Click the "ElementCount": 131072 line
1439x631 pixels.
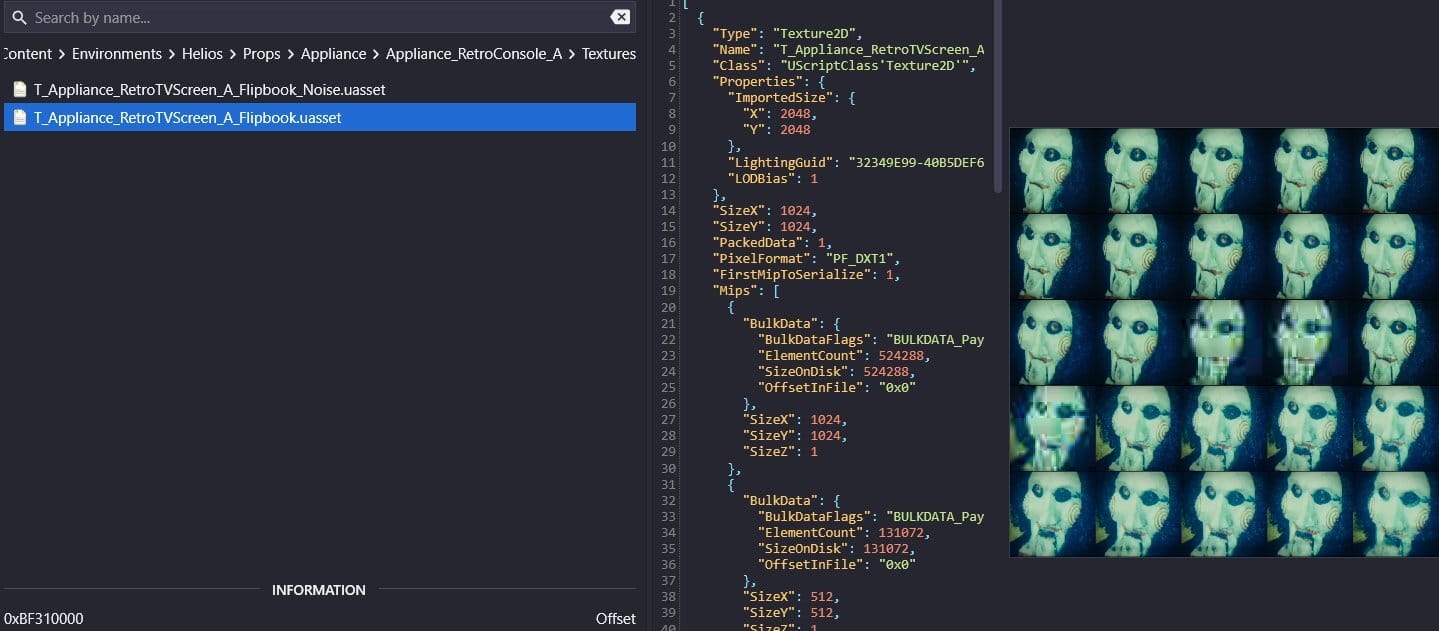(845, 533)
